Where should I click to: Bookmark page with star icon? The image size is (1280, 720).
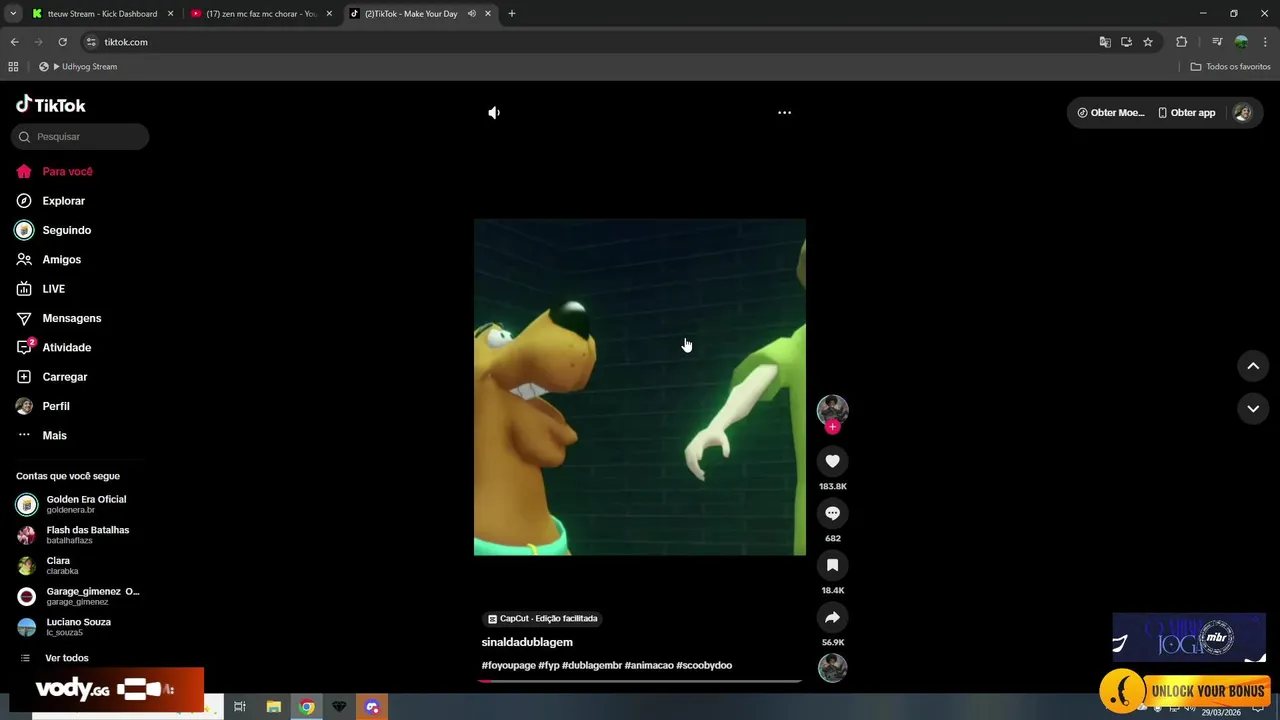1148,42
